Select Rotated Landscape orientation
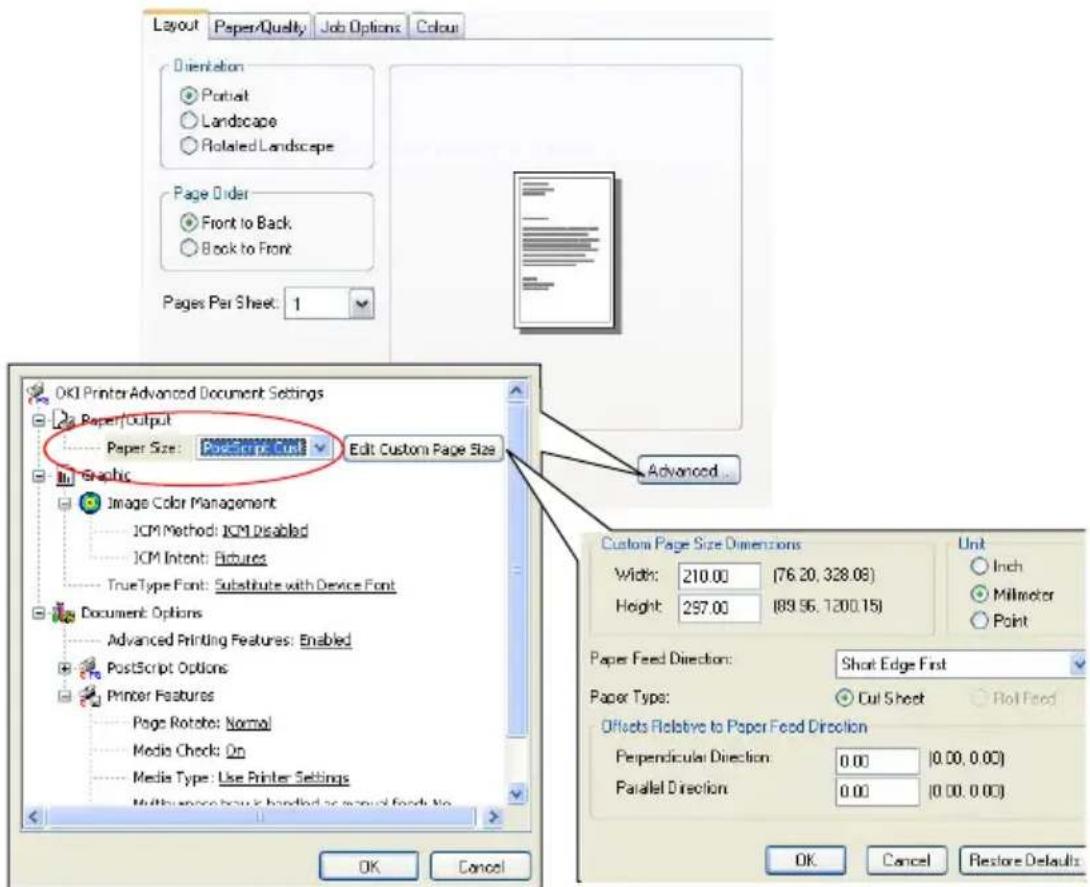 tap(188, 146)
